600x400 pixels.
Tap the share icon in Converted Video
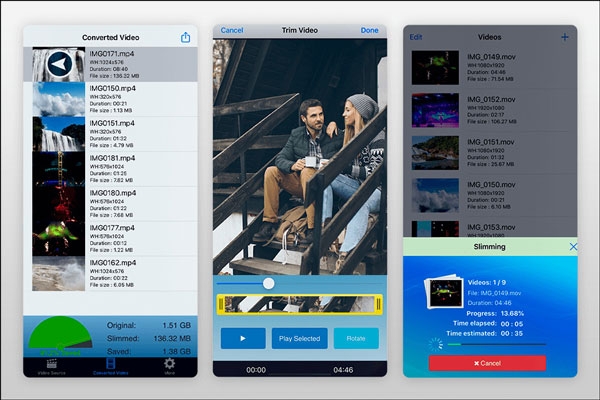[185, 37]
